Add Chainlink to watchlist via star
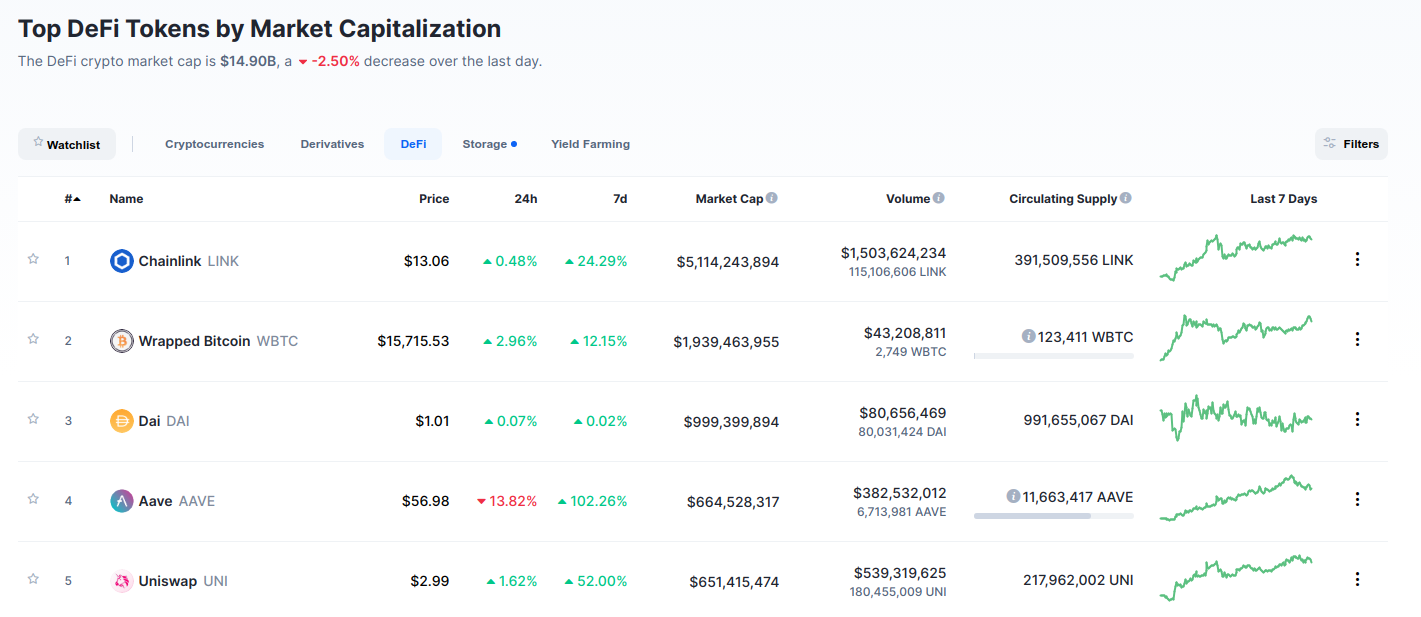The width and height of the screenshot is (1421, 617). [32, 260]
